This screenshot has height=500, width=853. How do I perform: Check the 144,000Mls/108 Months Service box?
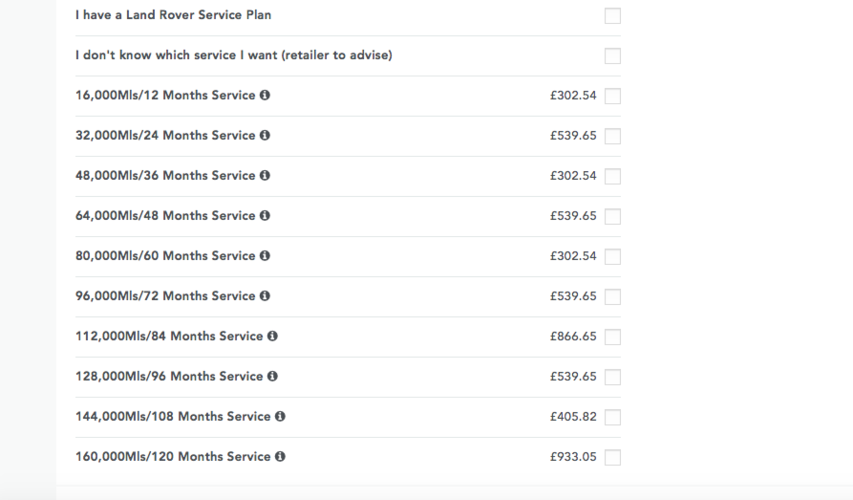pyautogui.click(x=613, y=417)
